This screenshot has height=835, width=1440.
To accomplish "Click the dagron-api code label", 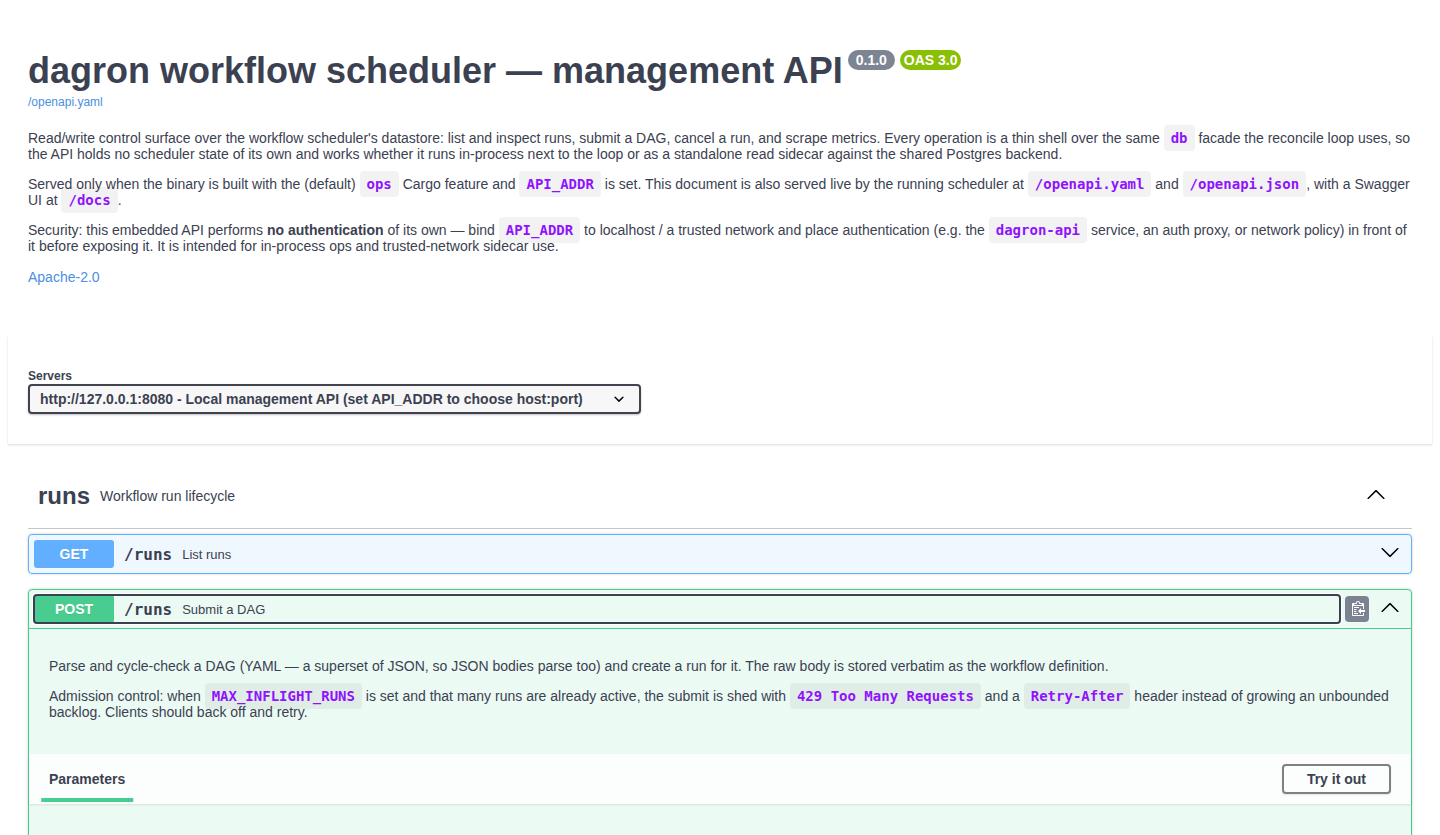I will click(1037, 230).
